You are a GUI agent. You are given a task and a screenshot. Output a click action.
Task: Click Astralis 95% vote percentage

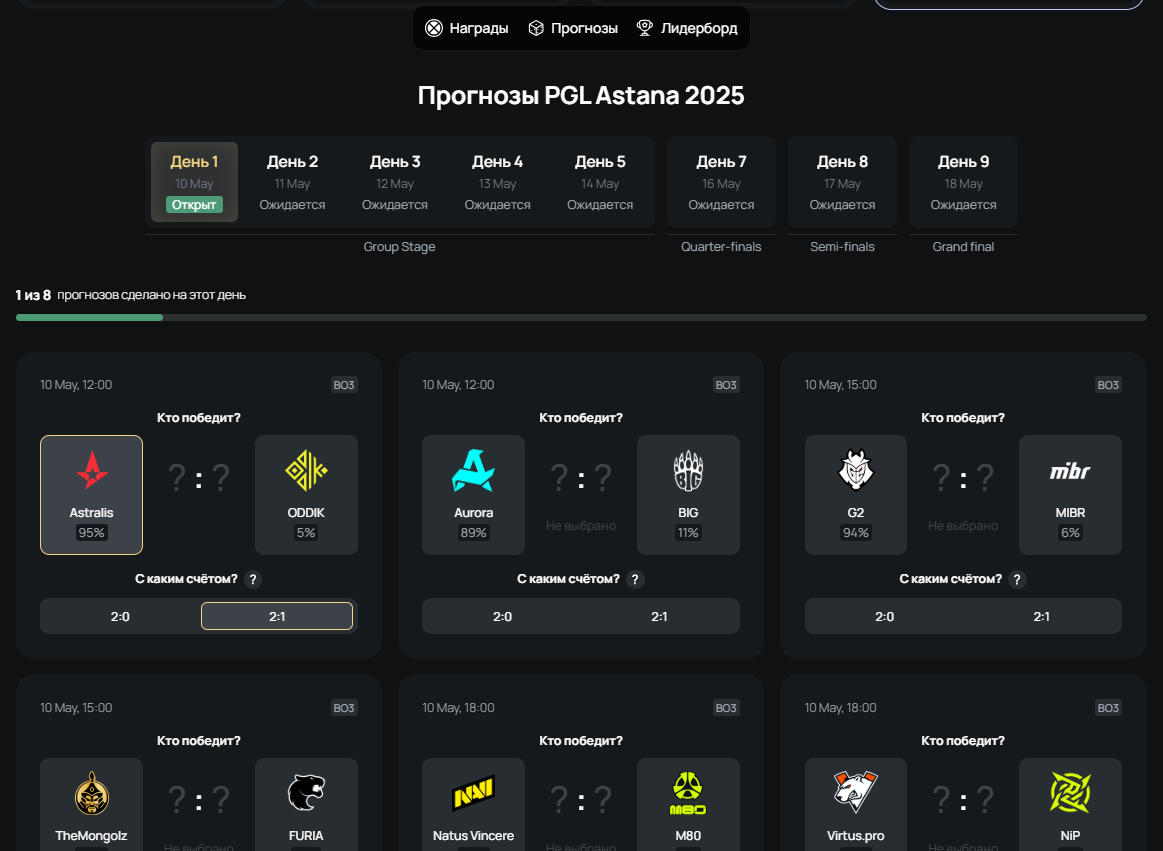[91, 533]
